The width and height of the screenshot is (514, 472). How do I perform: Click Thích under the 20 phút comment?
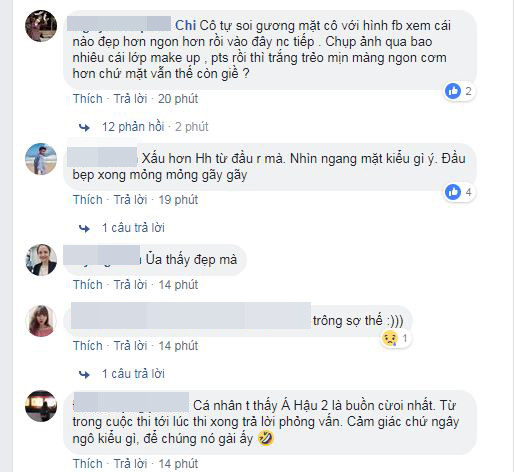(88, 99)
